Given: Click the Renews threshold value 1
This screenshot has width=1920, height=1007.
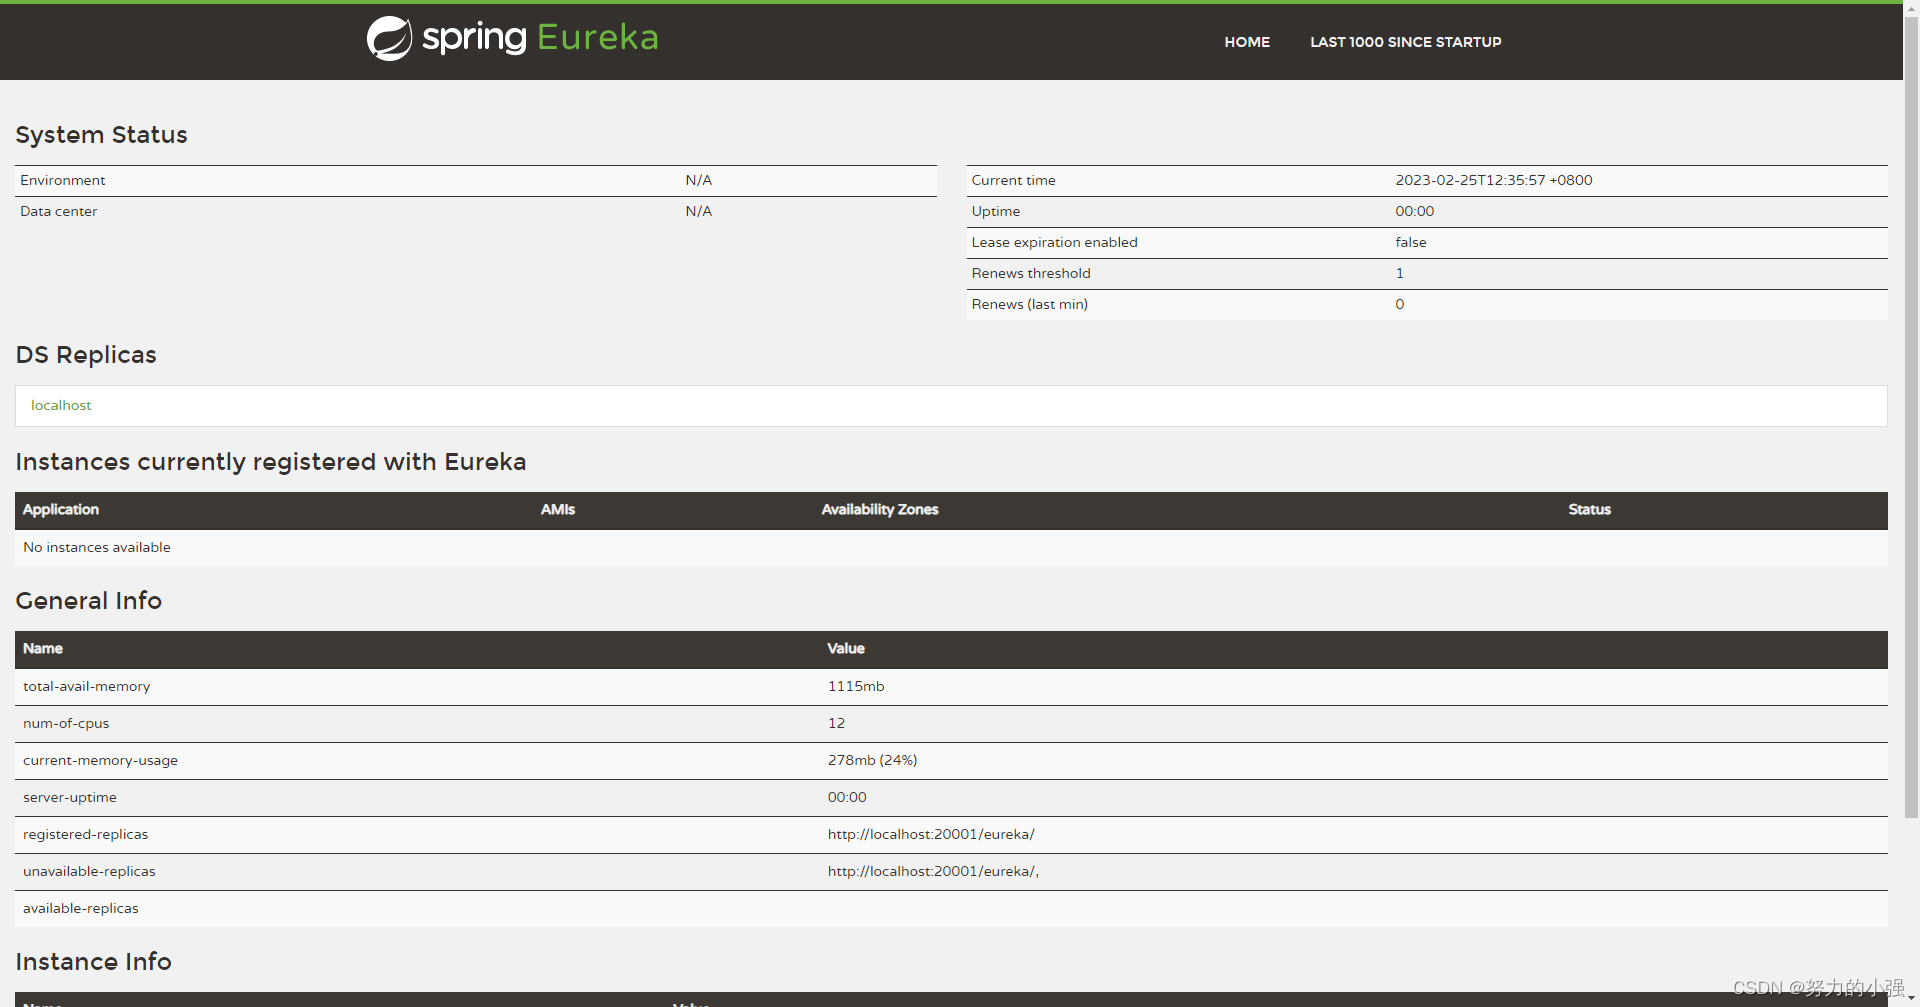Looking at the screenshot, I should [x=1399, y=273].
